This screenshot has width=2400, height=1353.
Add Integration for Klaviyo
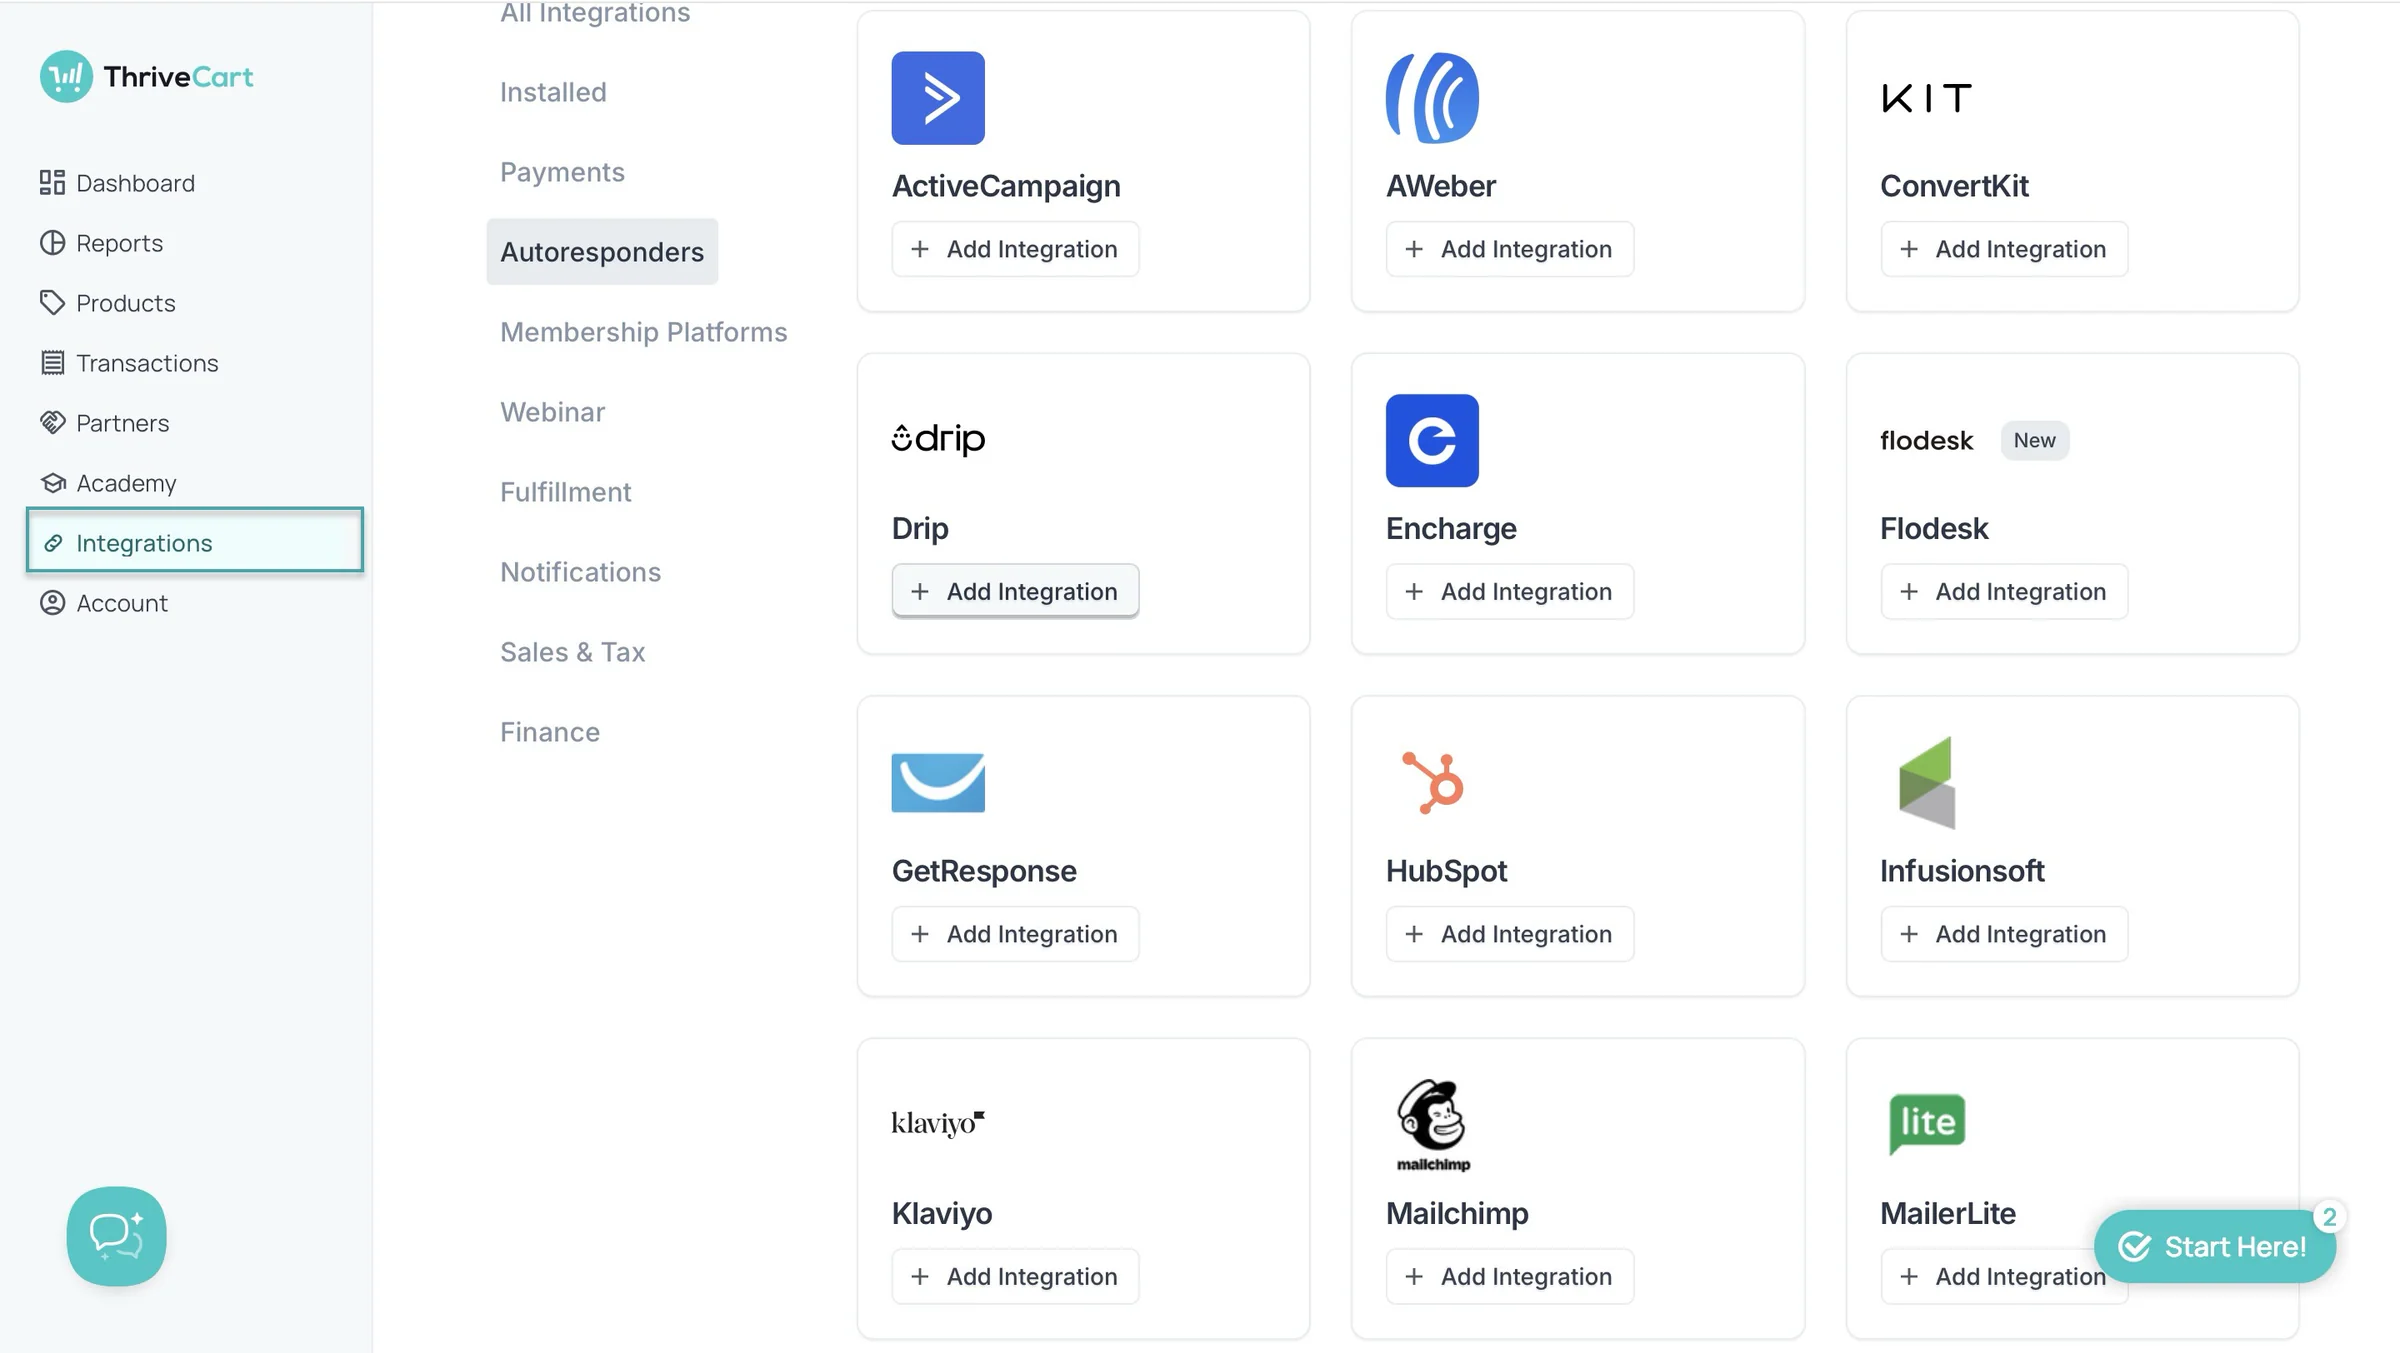coord(1015,1276)
